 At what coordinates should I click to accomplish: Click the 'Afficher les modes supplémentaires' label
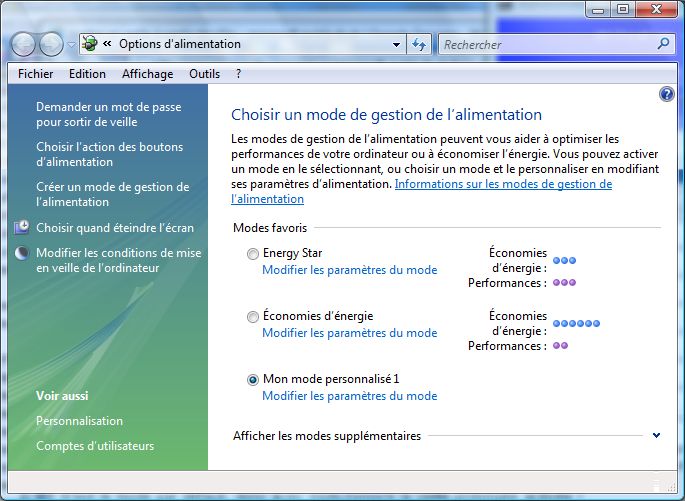pos(327,436)
